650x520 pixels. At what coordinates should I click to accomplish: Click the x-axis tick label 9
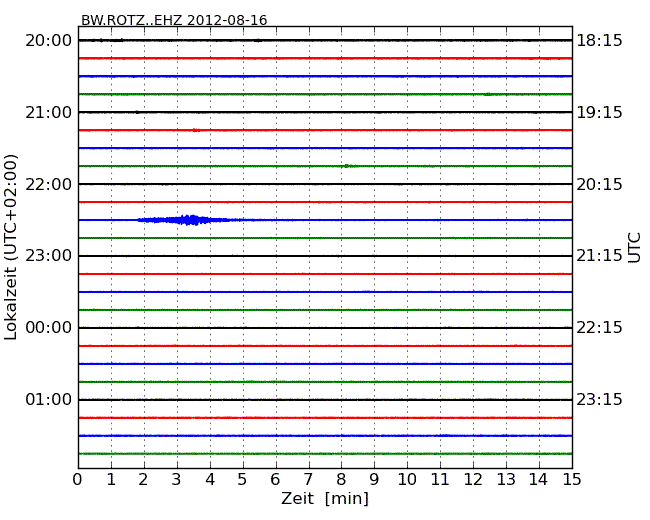[374, 479]
